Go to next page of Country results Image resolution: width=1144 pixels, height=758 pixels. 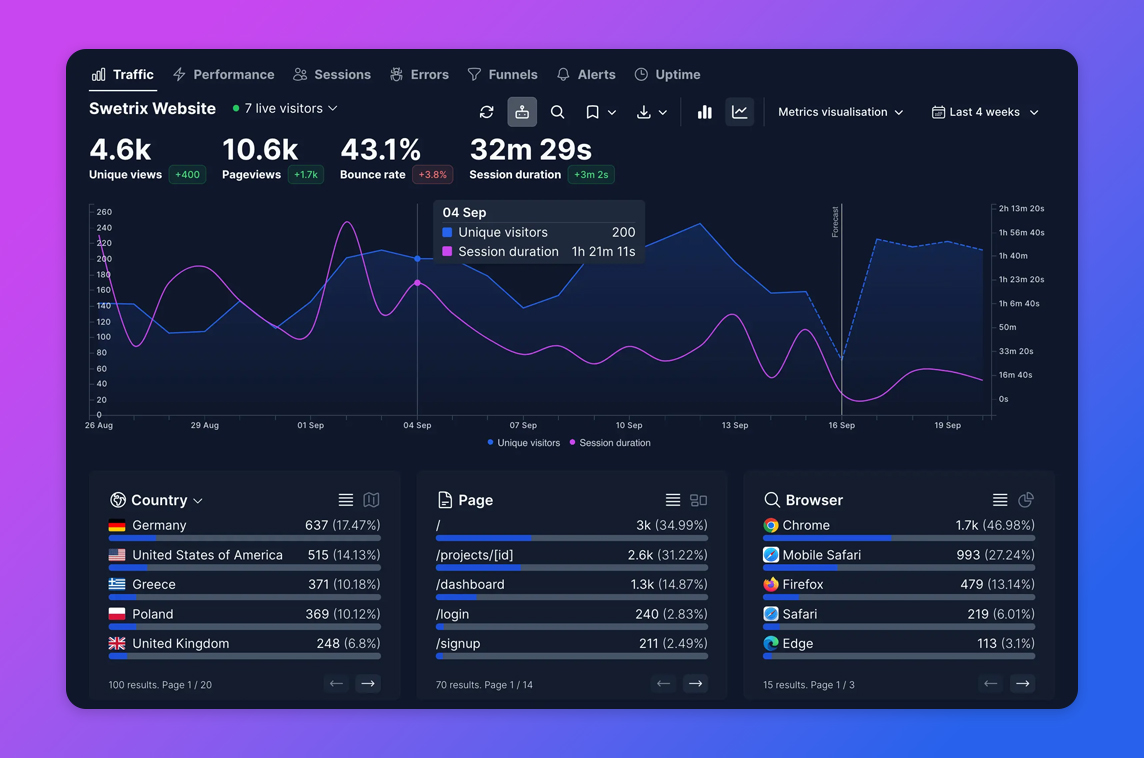pos(368,684)
